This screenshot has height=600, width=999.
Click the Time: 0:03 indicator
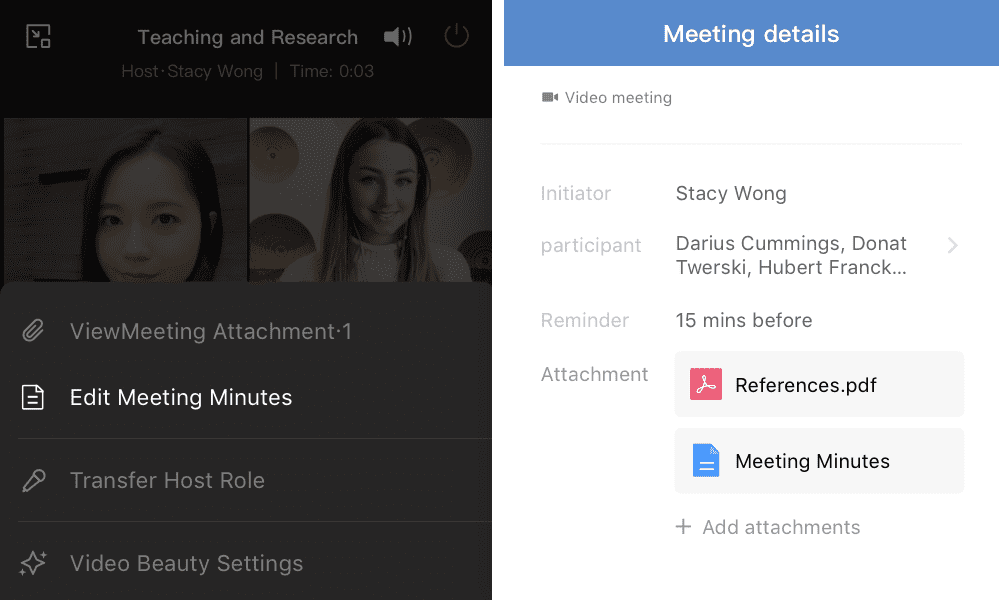pos(331,71)
